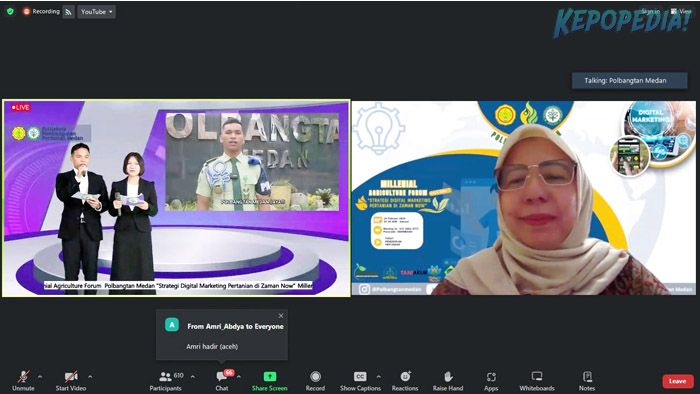The image size is (700, 394).
Task: Click the unread chat count badge
Action: coord(229,373)
